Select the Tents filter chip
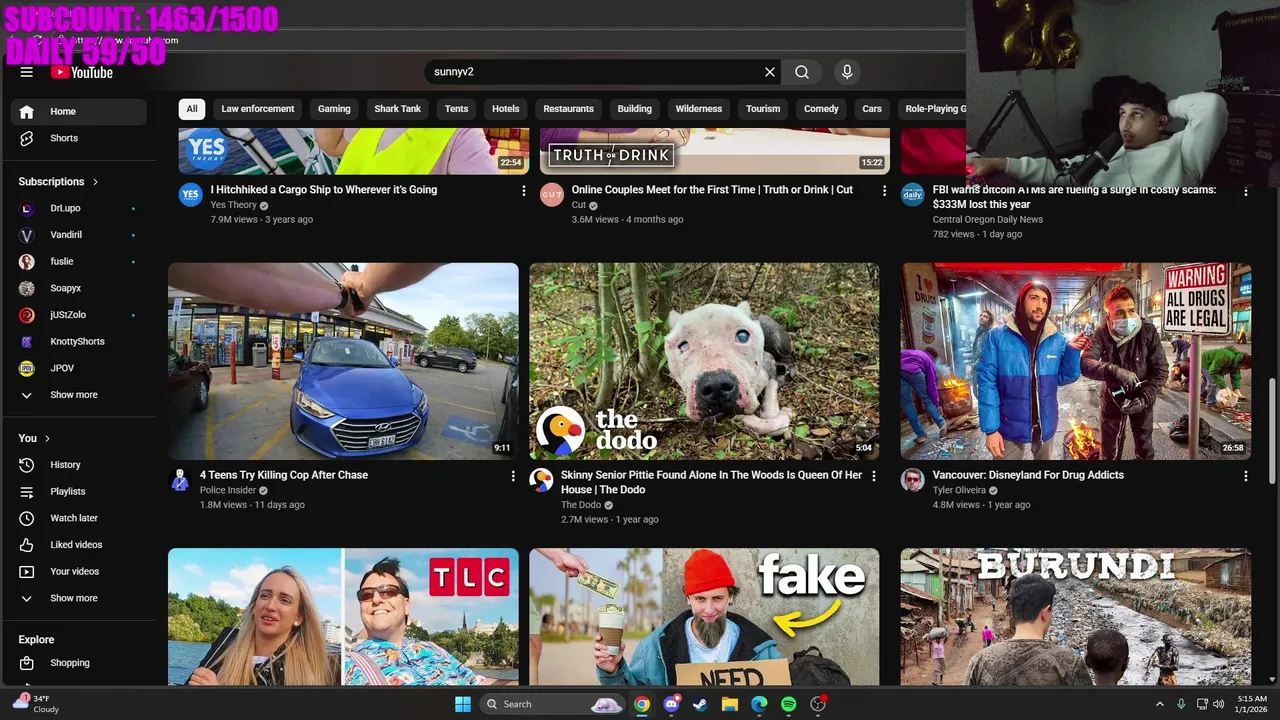This screenshot has height=720, width=1280. pyautogui.click(x=456, y=109)
